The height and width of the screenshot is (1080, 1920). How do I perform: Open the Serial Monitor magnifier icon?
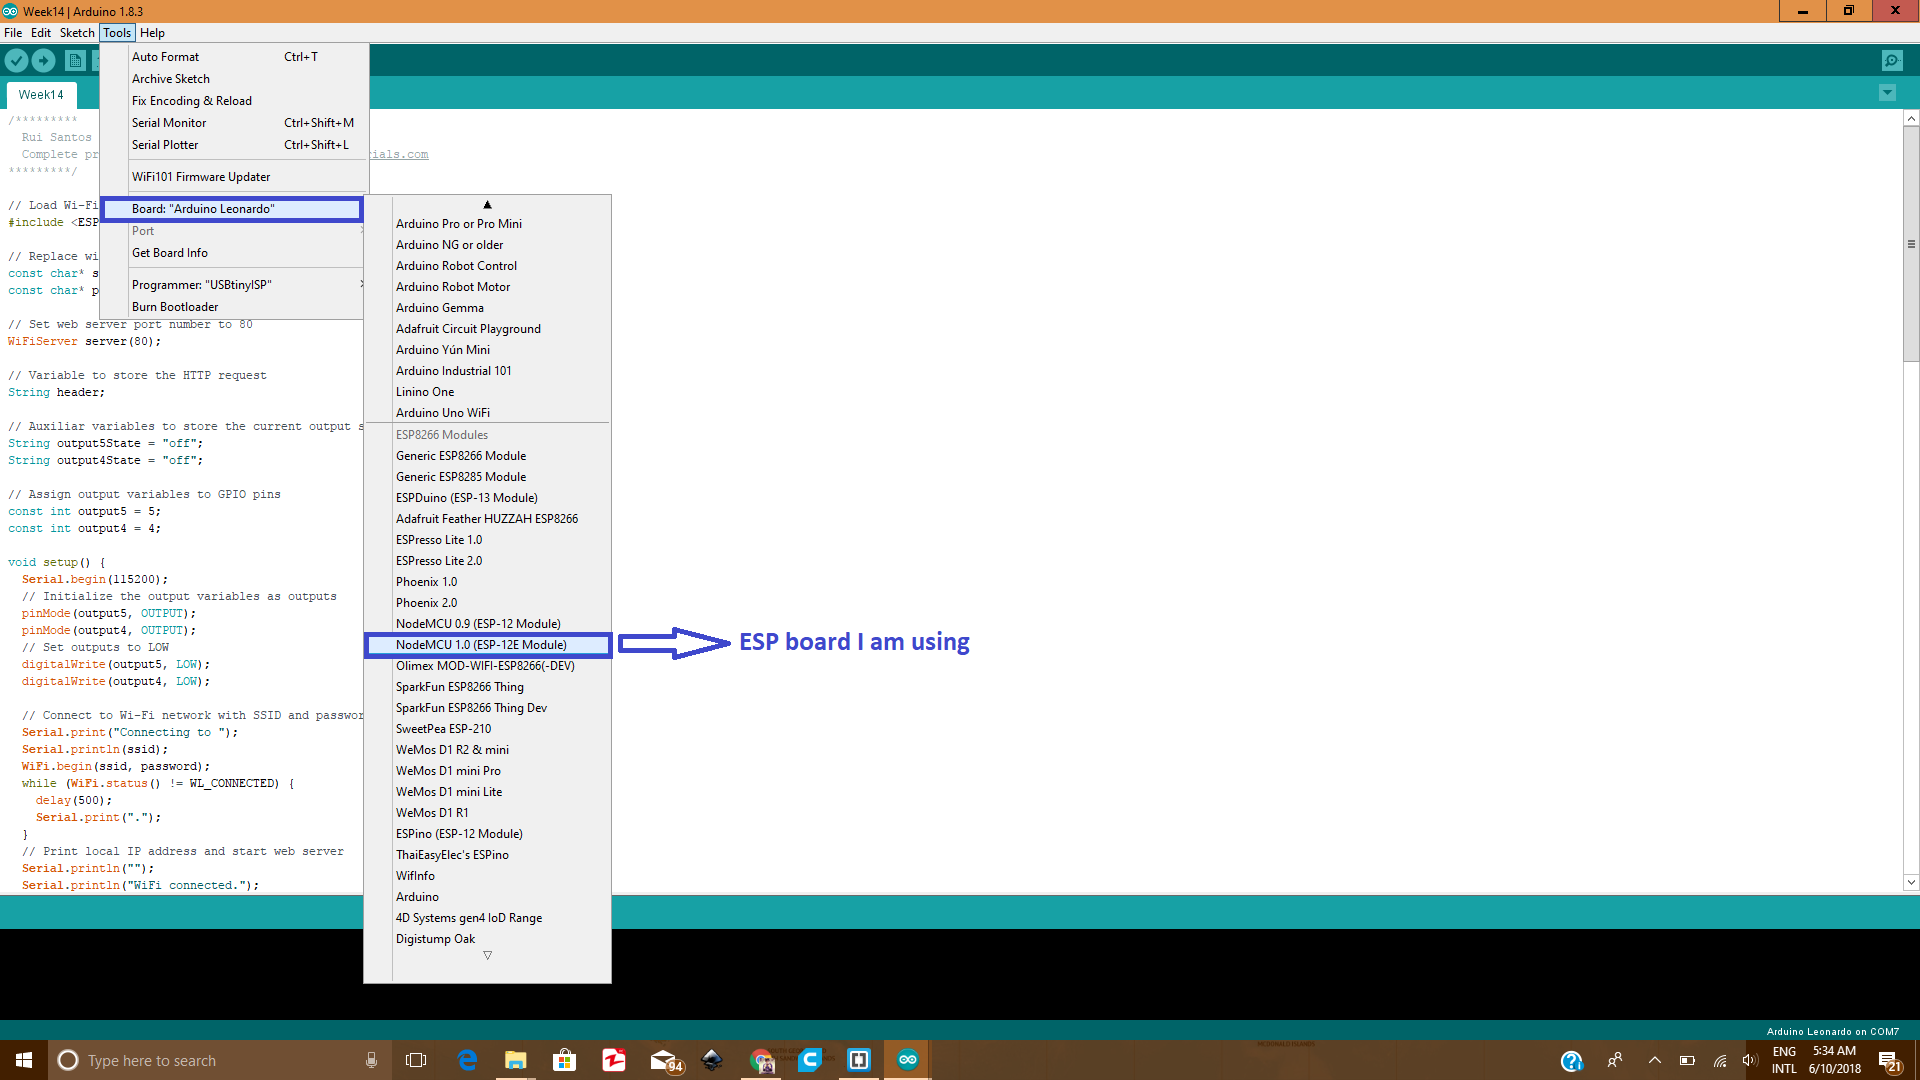(x=1892, y=61)
